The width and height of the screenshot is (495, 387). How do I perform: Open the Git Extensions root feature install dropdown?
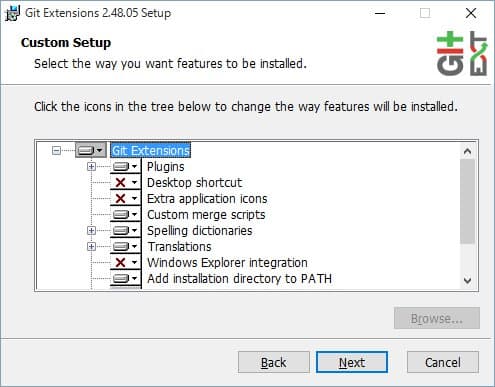coord(91,150)
